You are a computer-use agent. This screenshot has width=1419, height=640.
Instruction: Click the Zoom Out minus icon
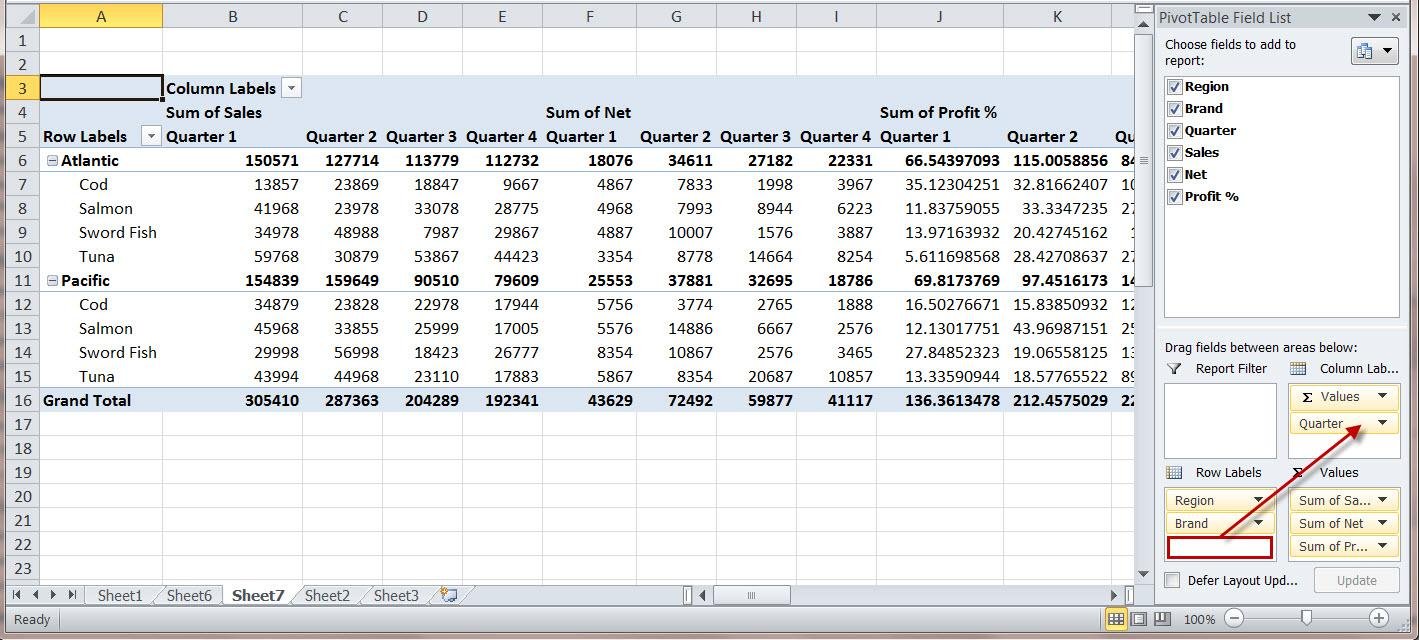pyautogui.click(x=1236, y=618)
